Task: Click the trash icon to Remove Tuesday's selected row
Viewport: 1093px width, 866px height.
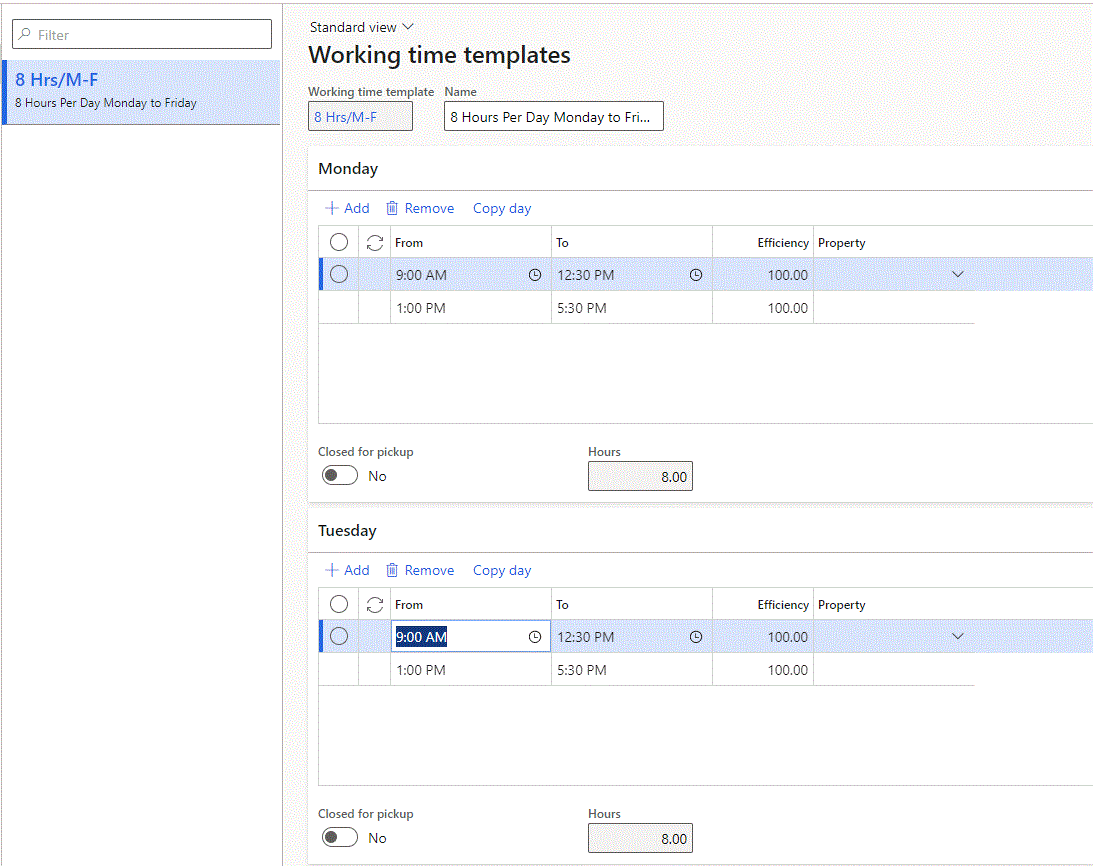Action: point(390,570)
